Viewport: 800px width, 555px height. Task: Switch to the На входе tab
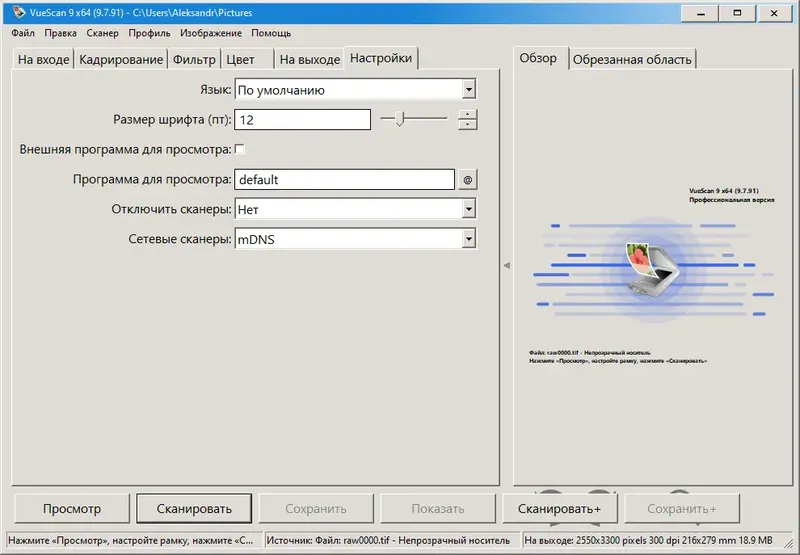tap(43, 60)
